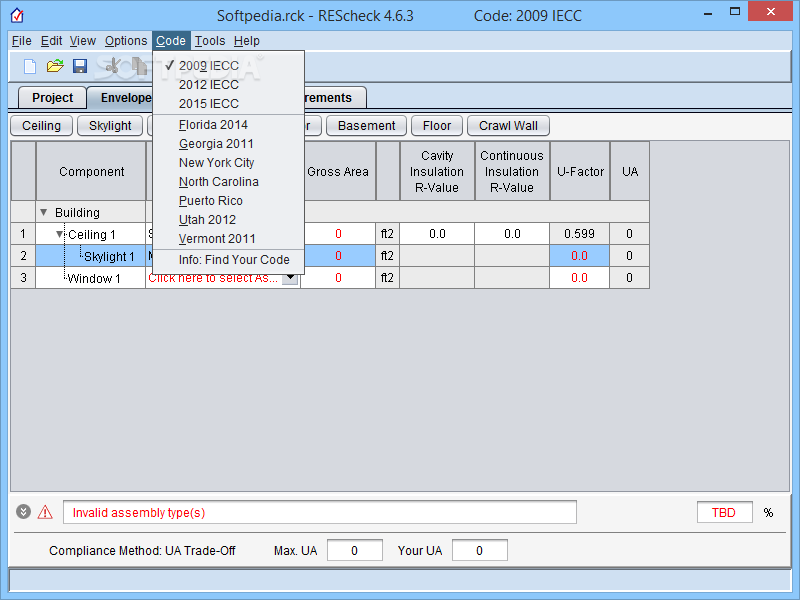Viewport: 800px width, 600px height.
Task: Select the Ceiling 1 component cell
Action: click(91, 234)
